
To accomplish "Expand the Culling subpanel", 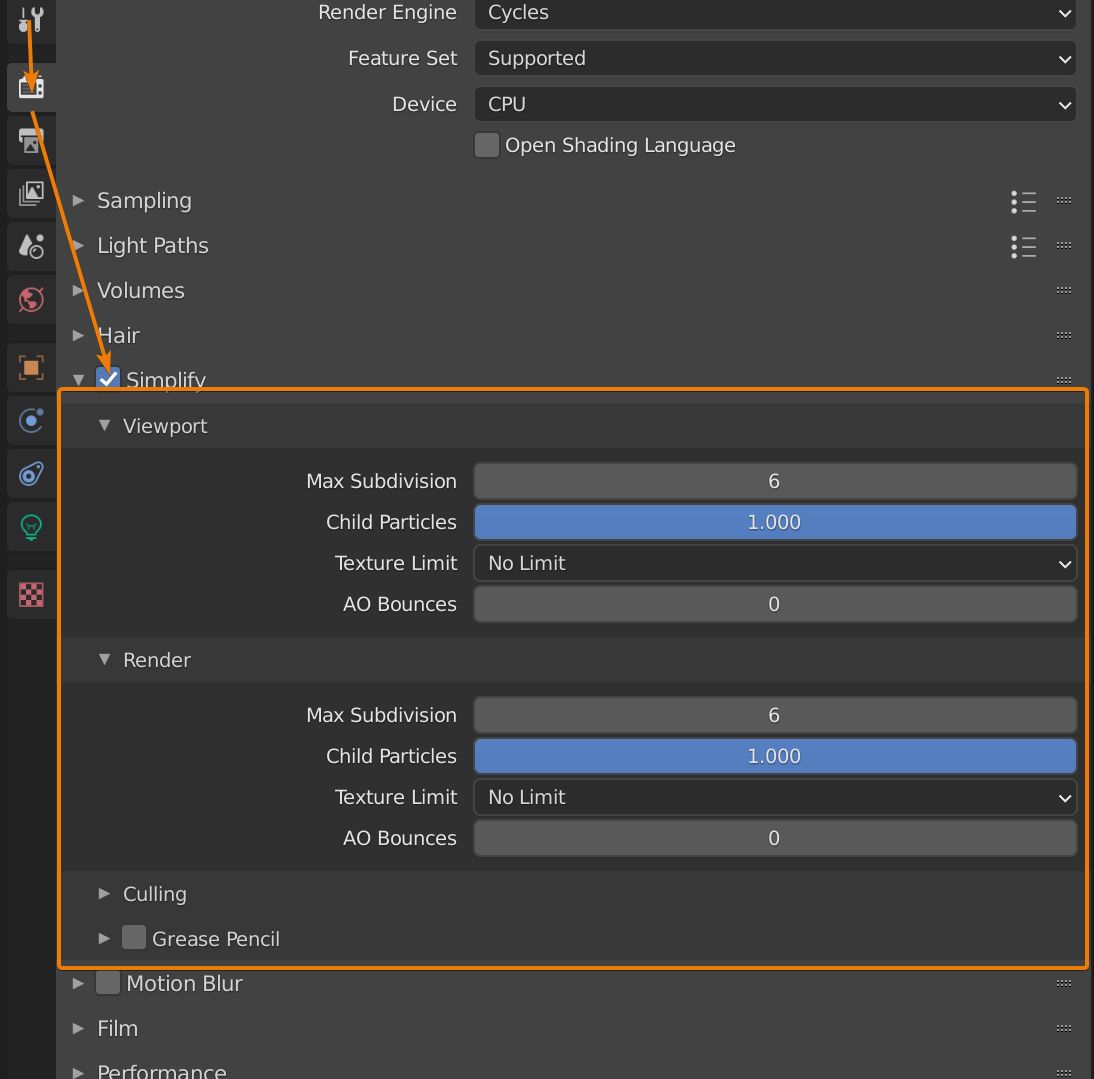I will [x=154, y=894].
